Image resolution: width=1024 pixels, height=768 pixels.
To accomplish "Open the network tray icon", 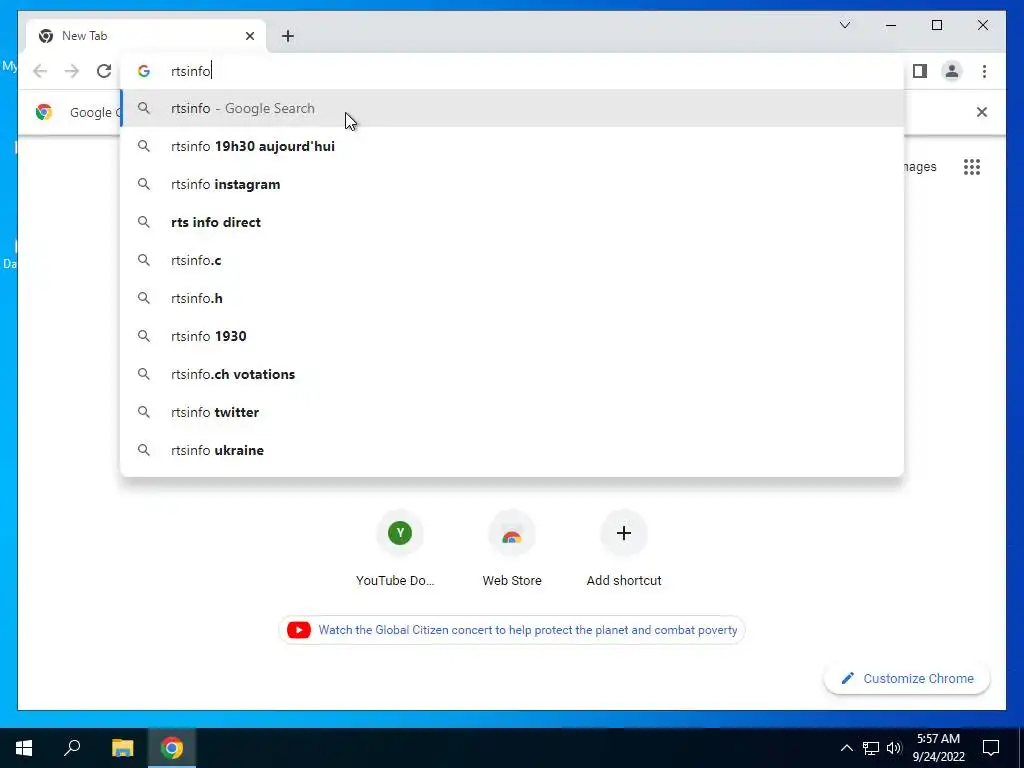I will pyautogui.click(x=871, y=748).
